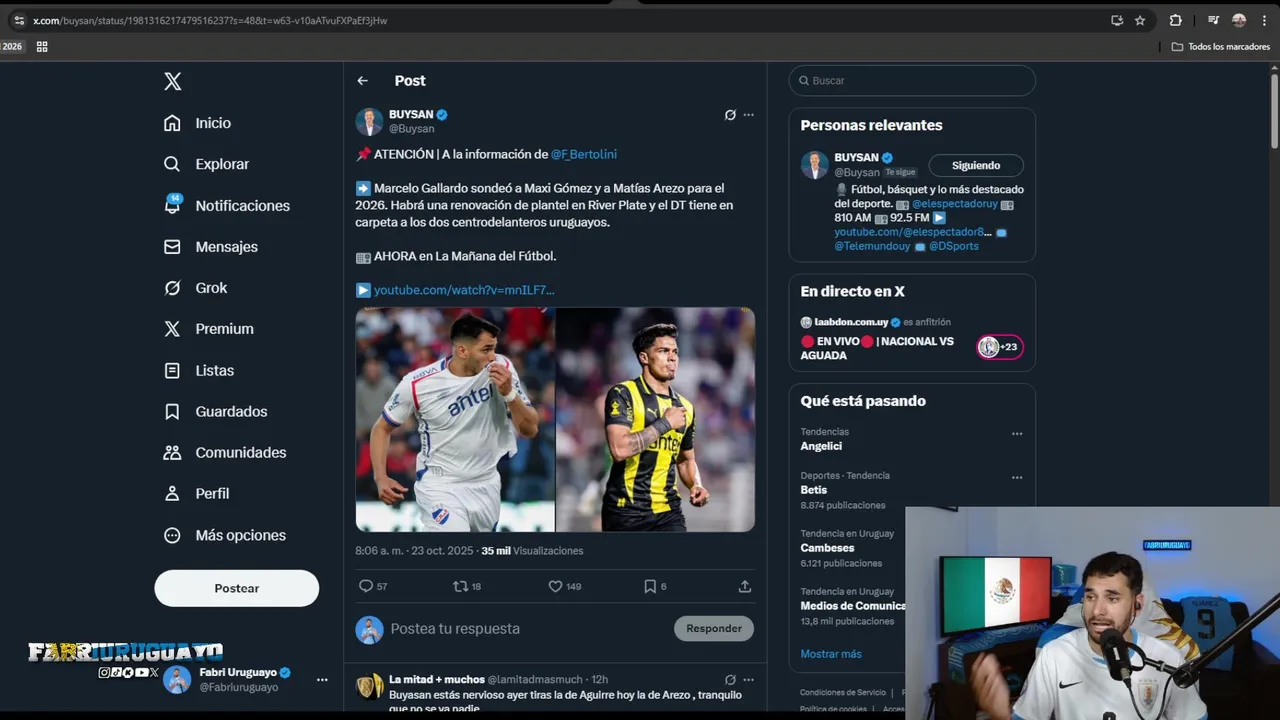Viewport: 1280px width, 720px height.
Task: Expand Más opciones menu
Action: 225,535
